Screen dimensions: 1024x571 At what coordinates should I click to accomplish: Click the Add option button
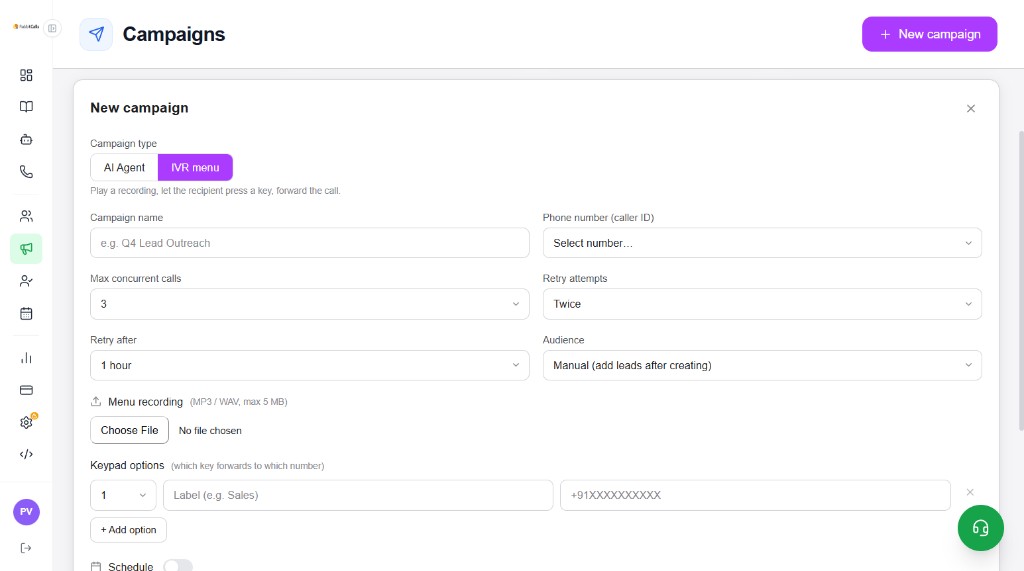128,530
